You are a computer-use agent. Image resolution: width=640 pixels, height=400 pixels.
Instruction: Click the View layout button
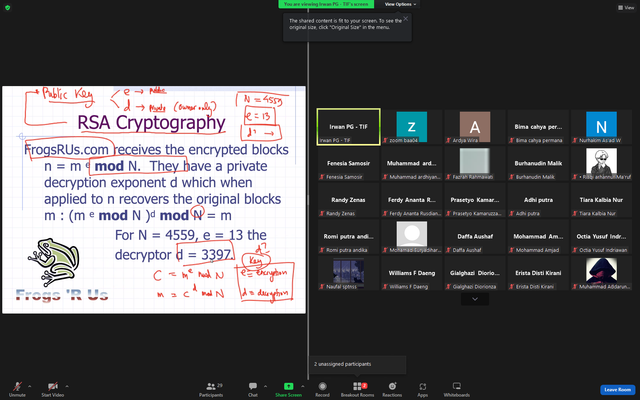pos(626,7)
